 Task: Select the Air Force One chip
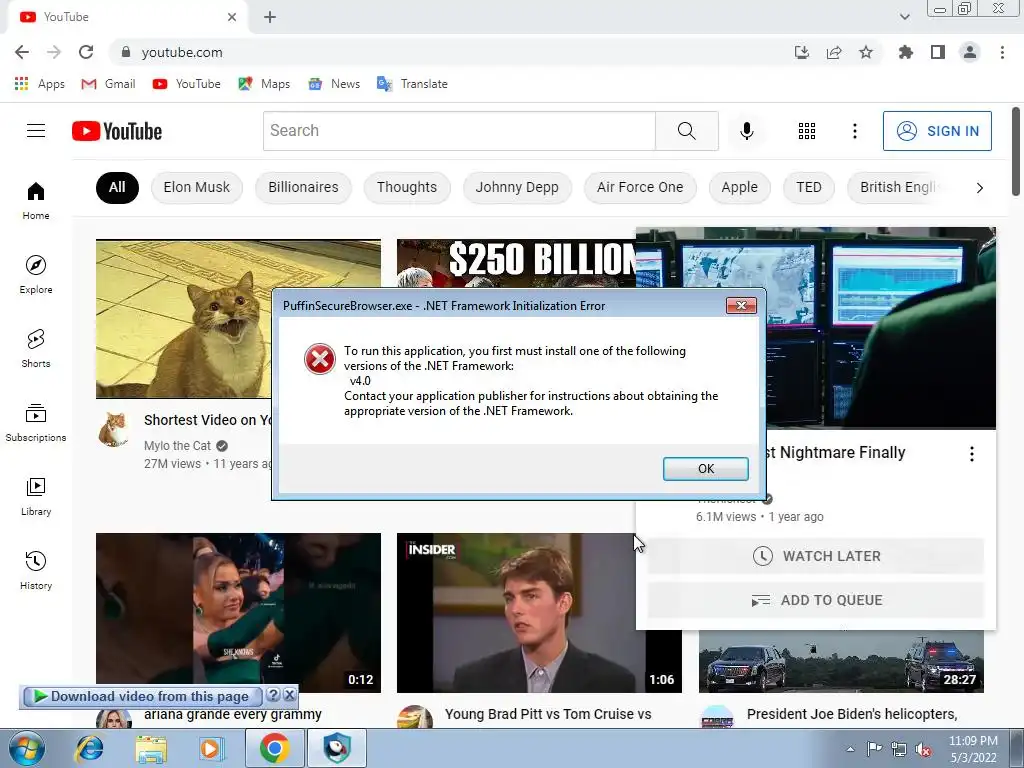pyautogui.click(x=640, y=187)
